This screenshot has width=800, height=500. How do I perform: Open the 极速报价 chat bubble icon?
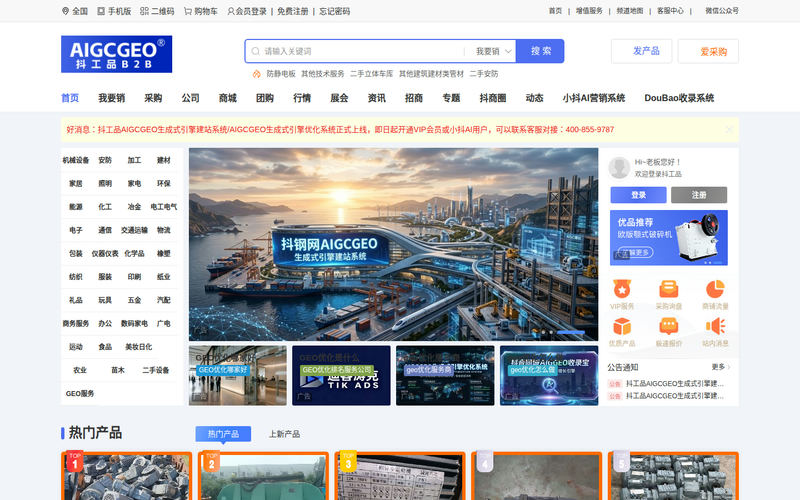(668, 326)
